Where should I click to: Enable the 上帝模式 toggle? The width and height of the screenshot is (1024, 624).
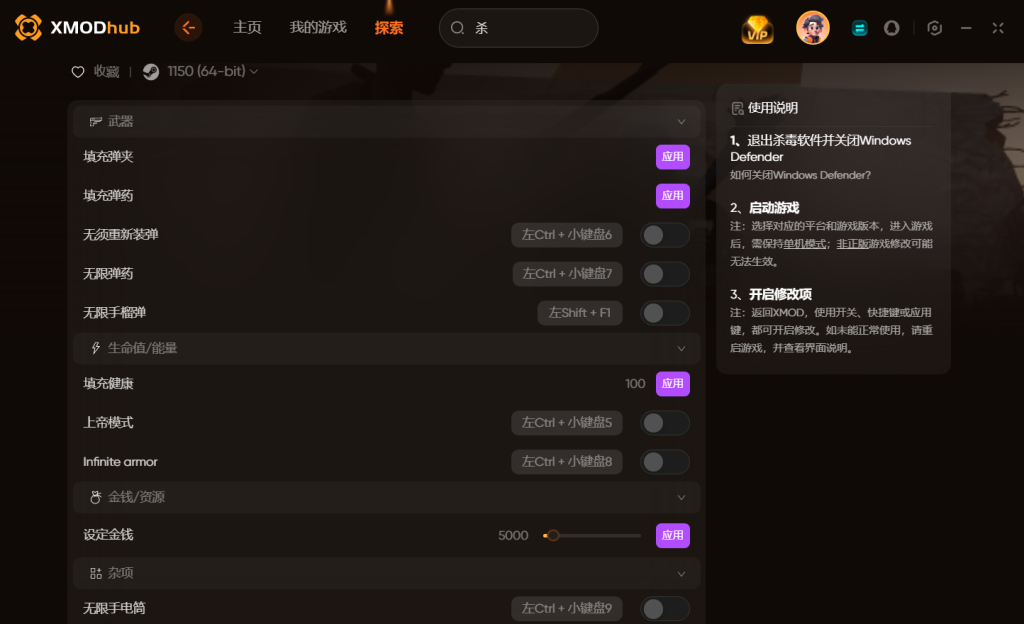click(x=664, y=423)
